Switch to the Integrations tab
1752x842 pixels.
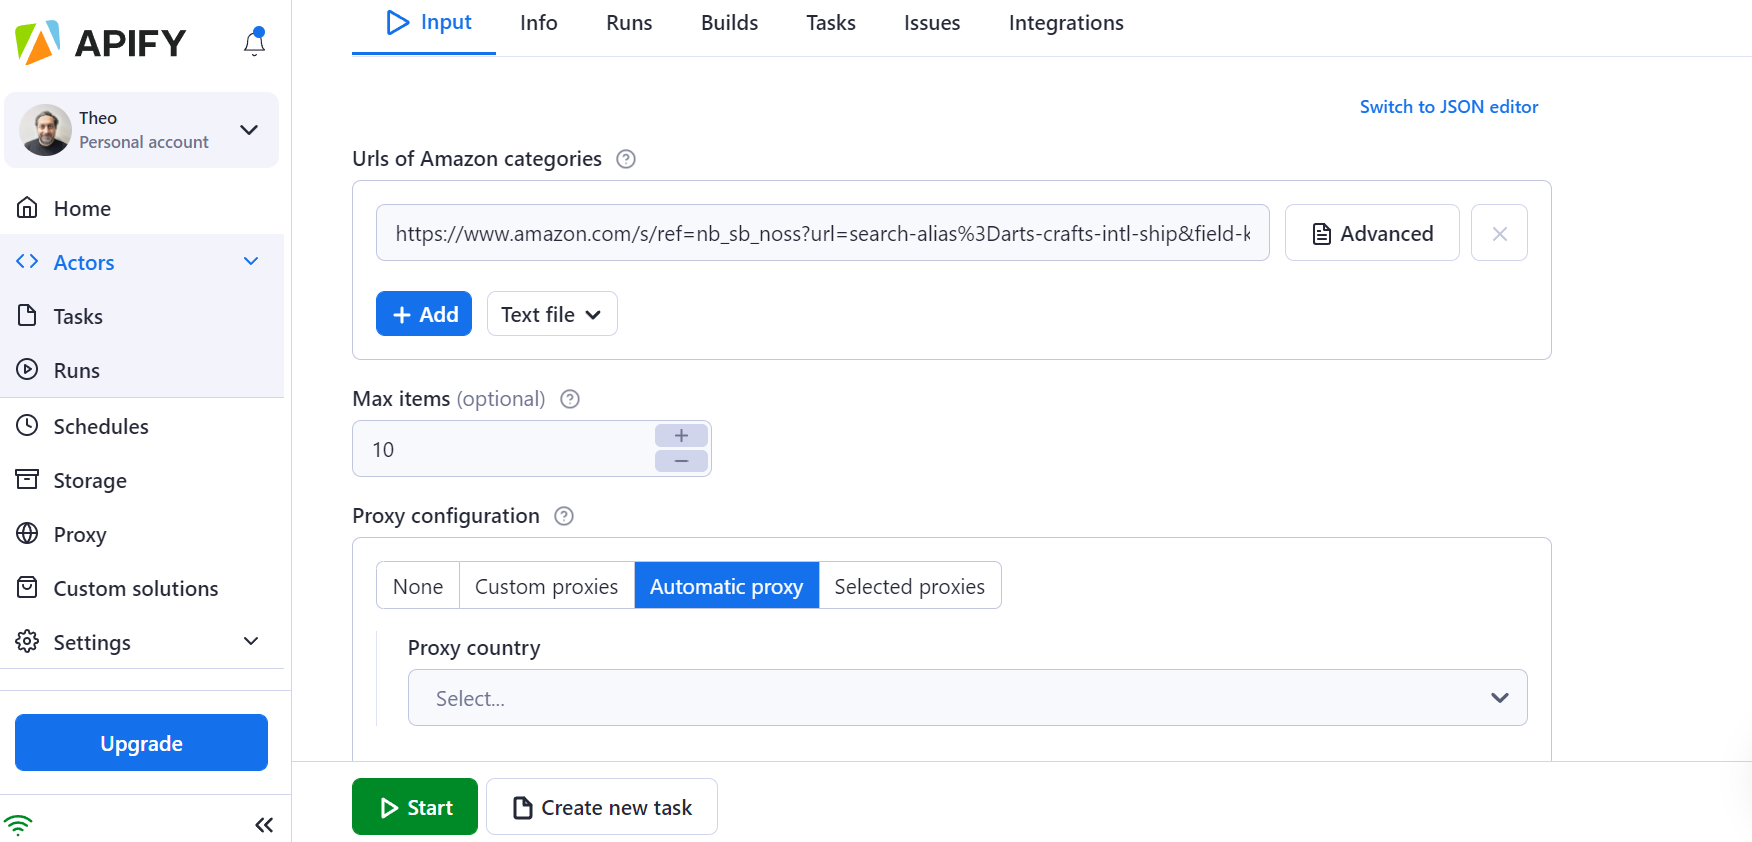pos(1066,23)
